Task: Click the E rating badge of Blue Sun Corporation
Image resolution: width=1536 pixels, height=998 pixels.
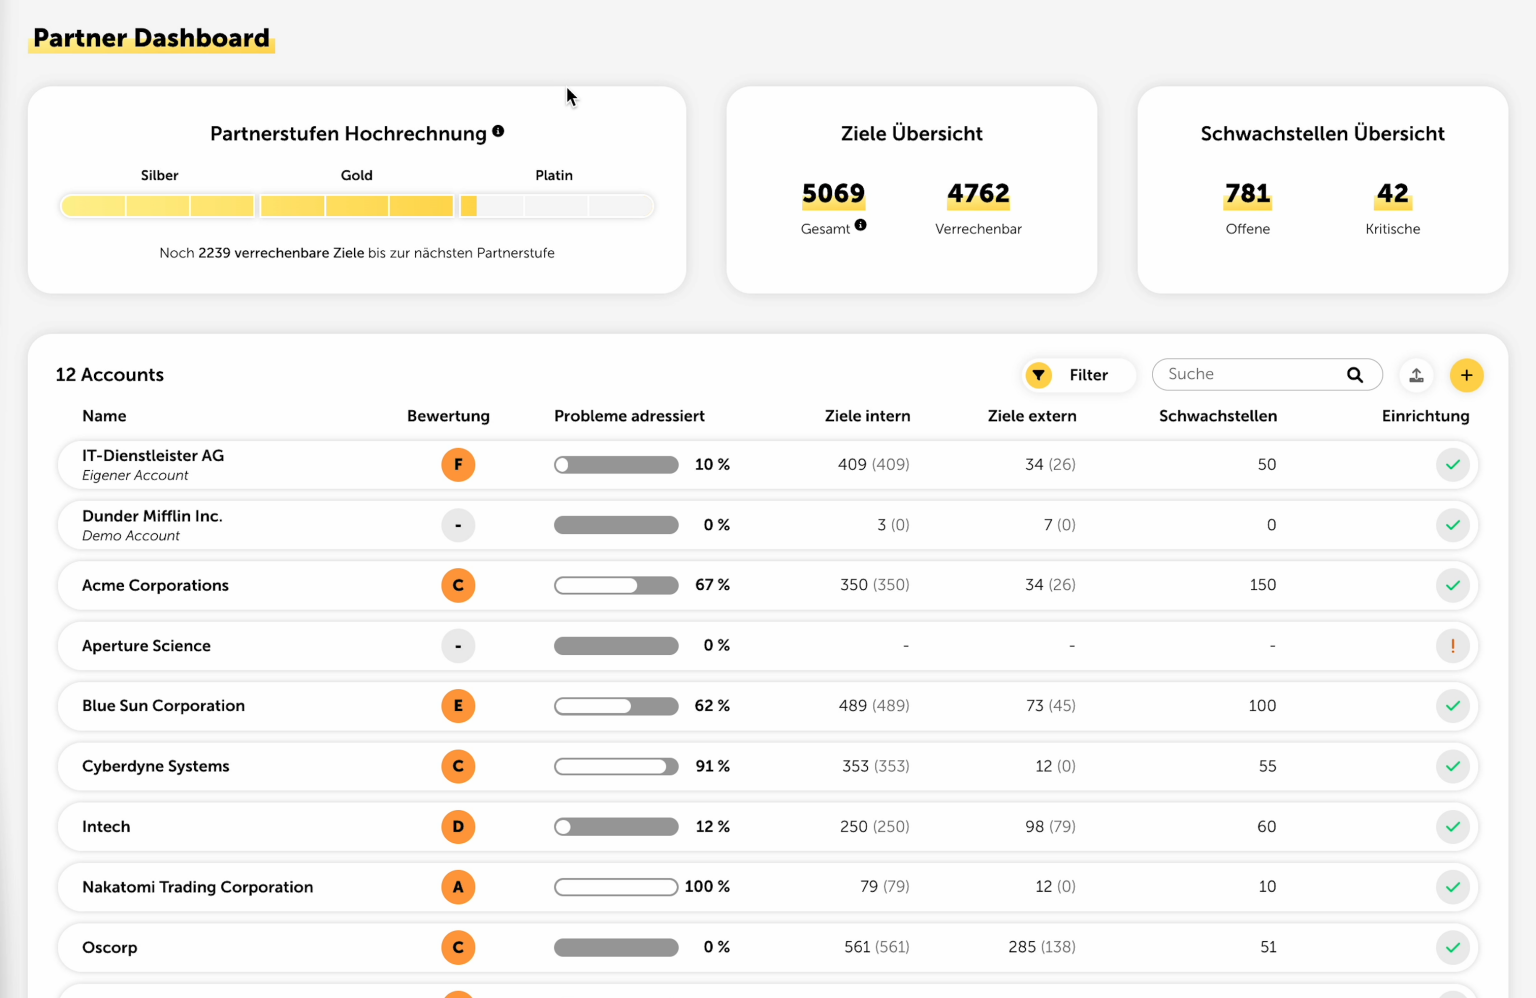Action: pyautogui.click(x=458, y=706)
